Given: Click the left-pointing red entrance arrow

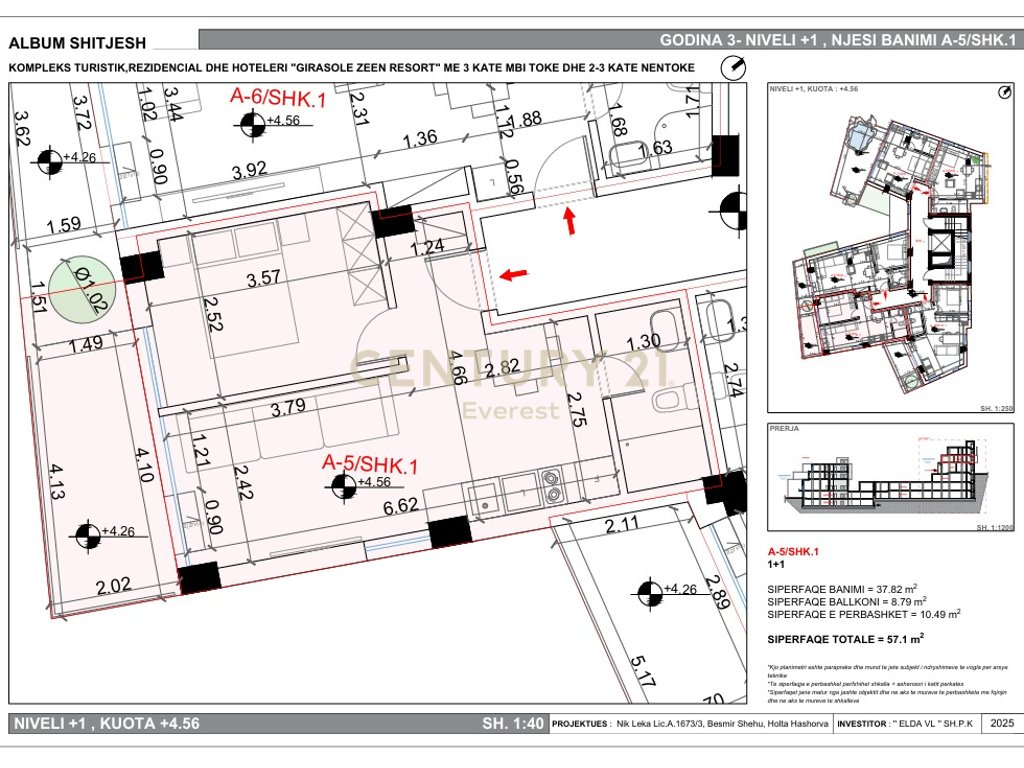Looking at the screenshot, I should click(x=514, y=275).
